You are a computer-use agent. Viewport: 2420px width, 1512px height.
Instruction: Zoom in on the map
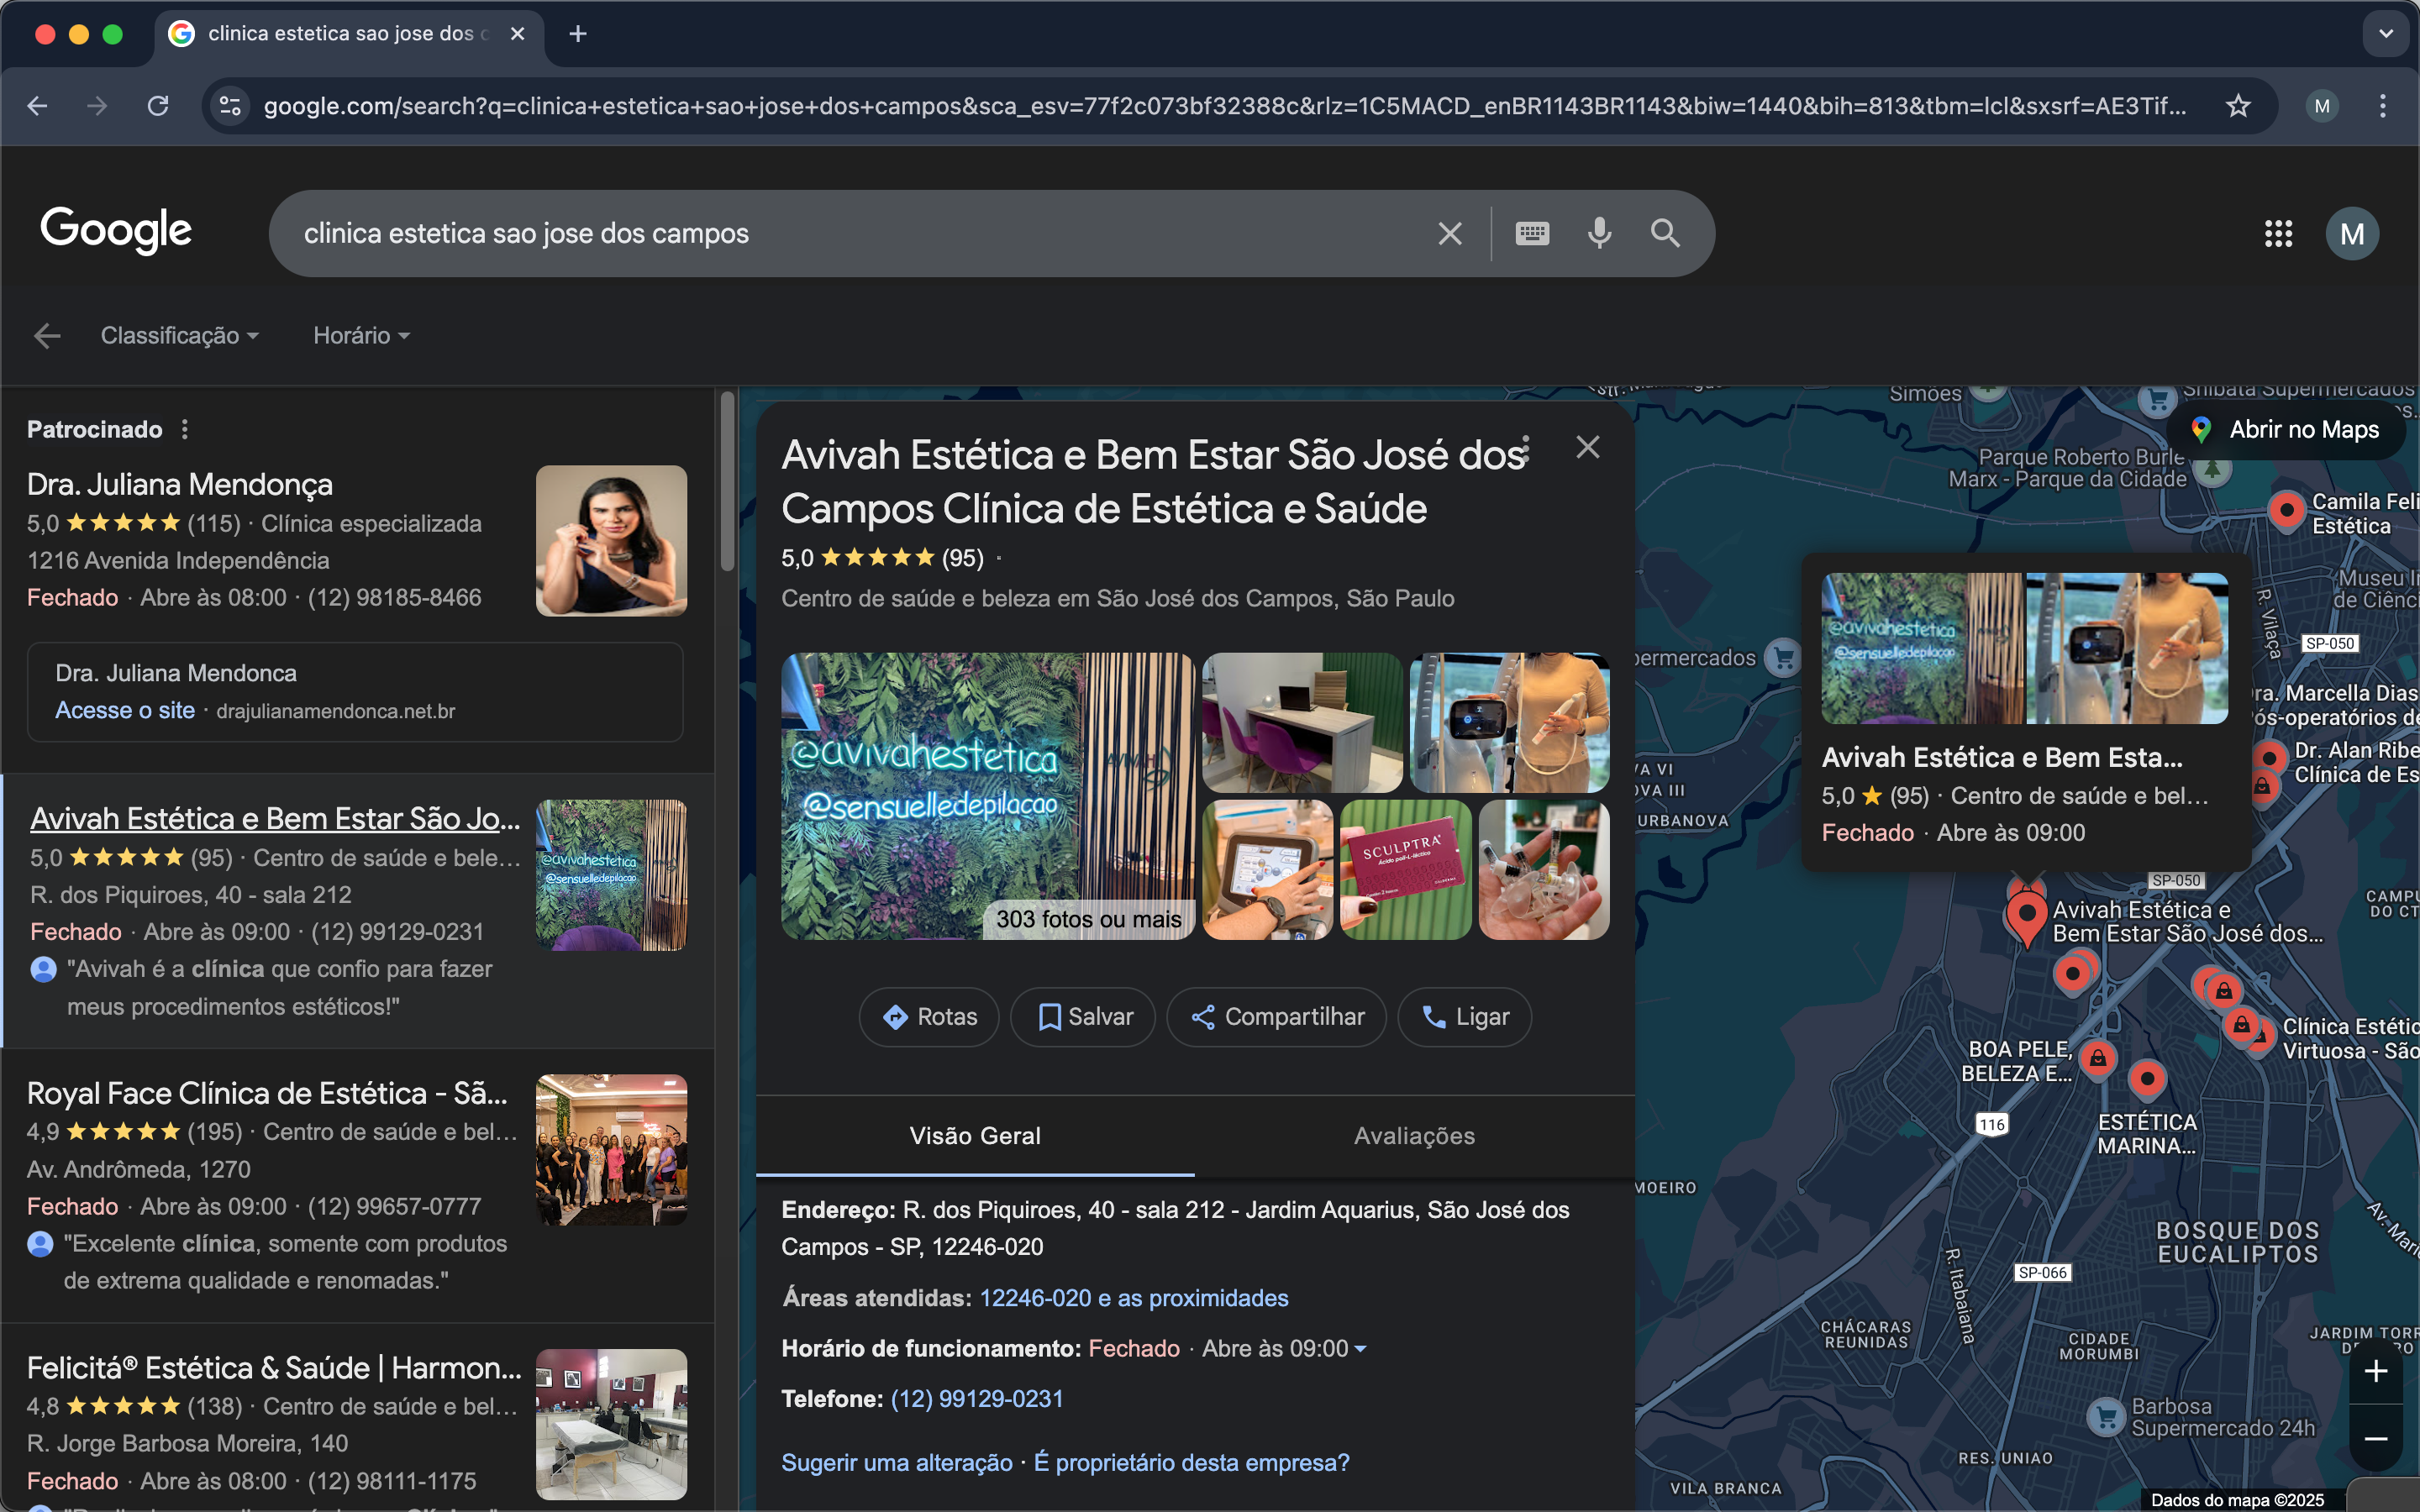[2375, 1371]
